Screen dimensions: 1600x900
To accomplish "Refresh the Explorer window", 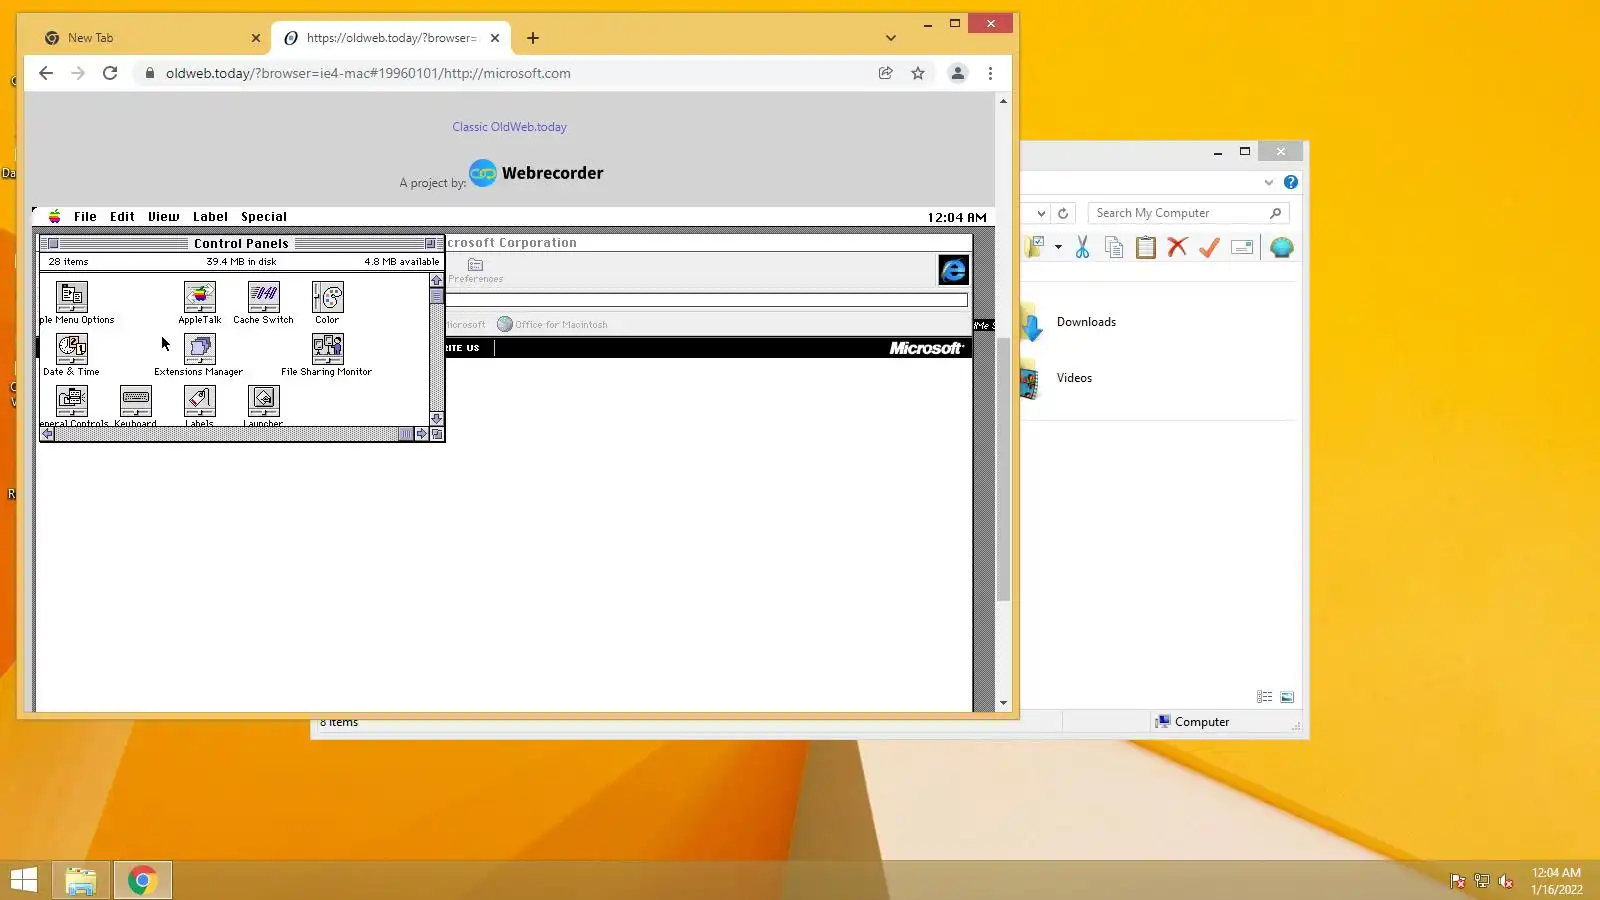I will 1063,213.
